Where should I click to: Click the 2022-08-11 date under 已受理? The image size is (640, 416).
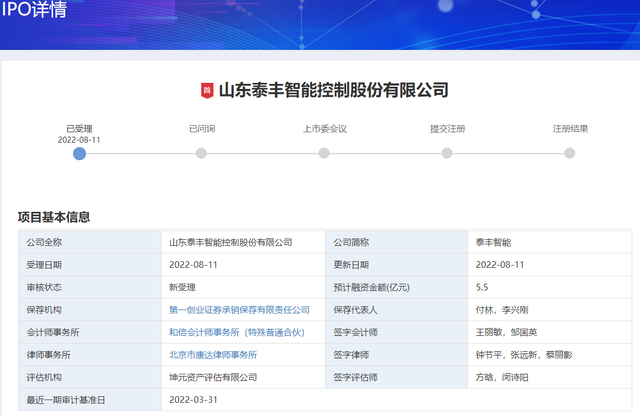pyautogui.click(x=79, y=140)
